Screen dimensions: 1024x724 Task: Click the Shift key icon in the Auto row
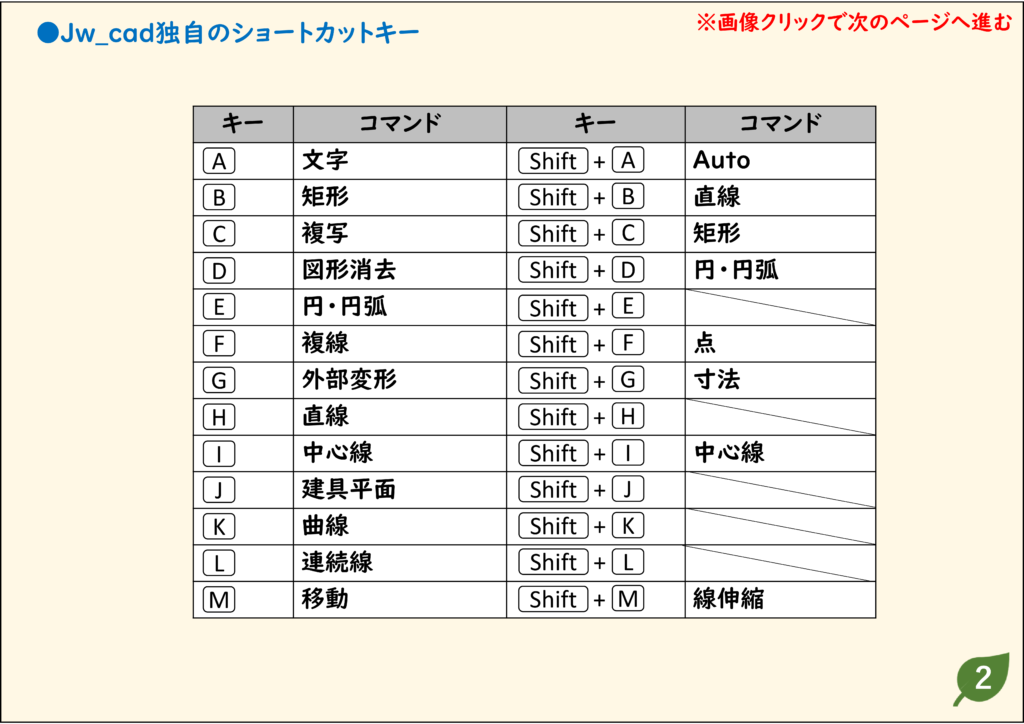[x=553, y=161]
